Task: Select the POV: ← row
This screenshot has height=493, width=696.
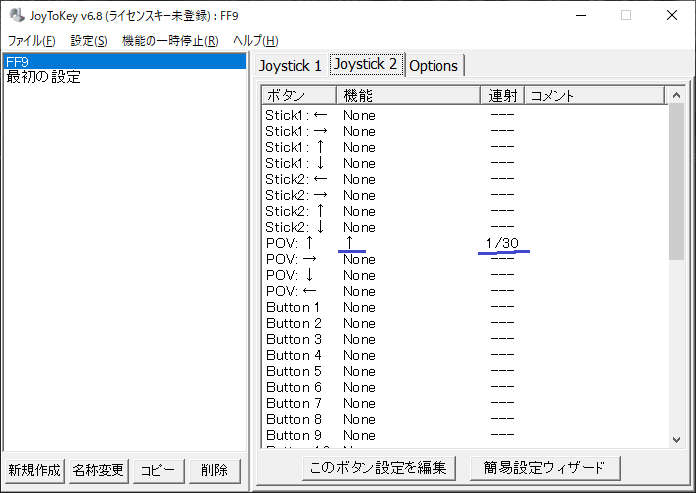Action: coord(465,291)
